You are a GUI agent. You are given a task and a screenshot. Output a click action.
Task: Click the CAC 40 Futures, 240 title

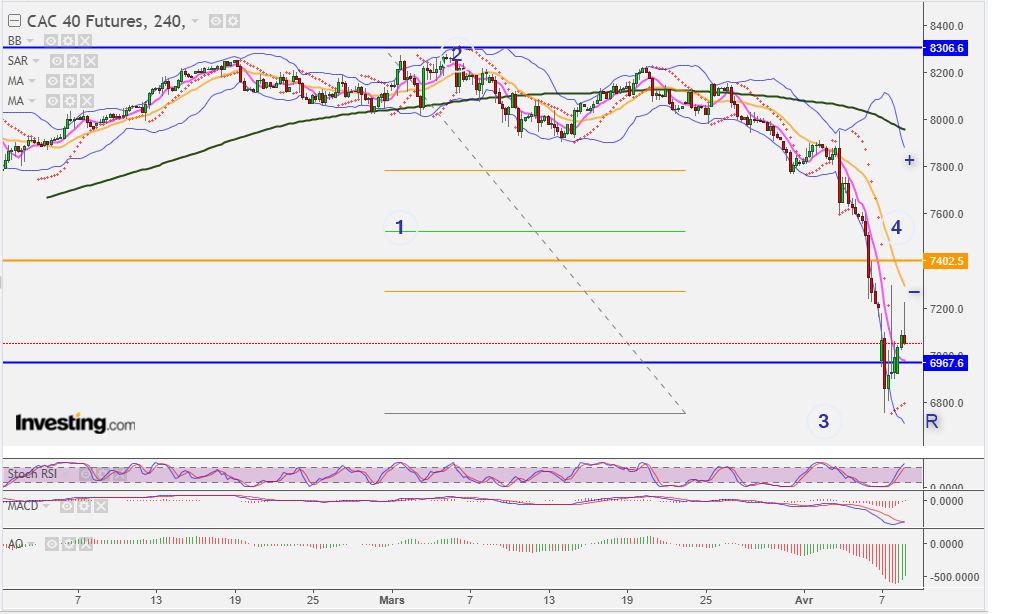[106, 21]
